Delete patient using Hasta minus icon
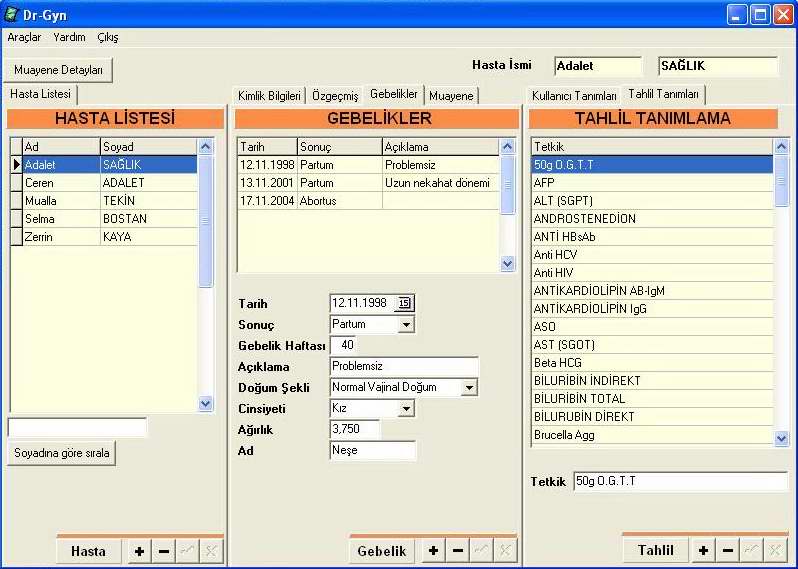Viewport: 798px width, 569px height. (163, 551)
